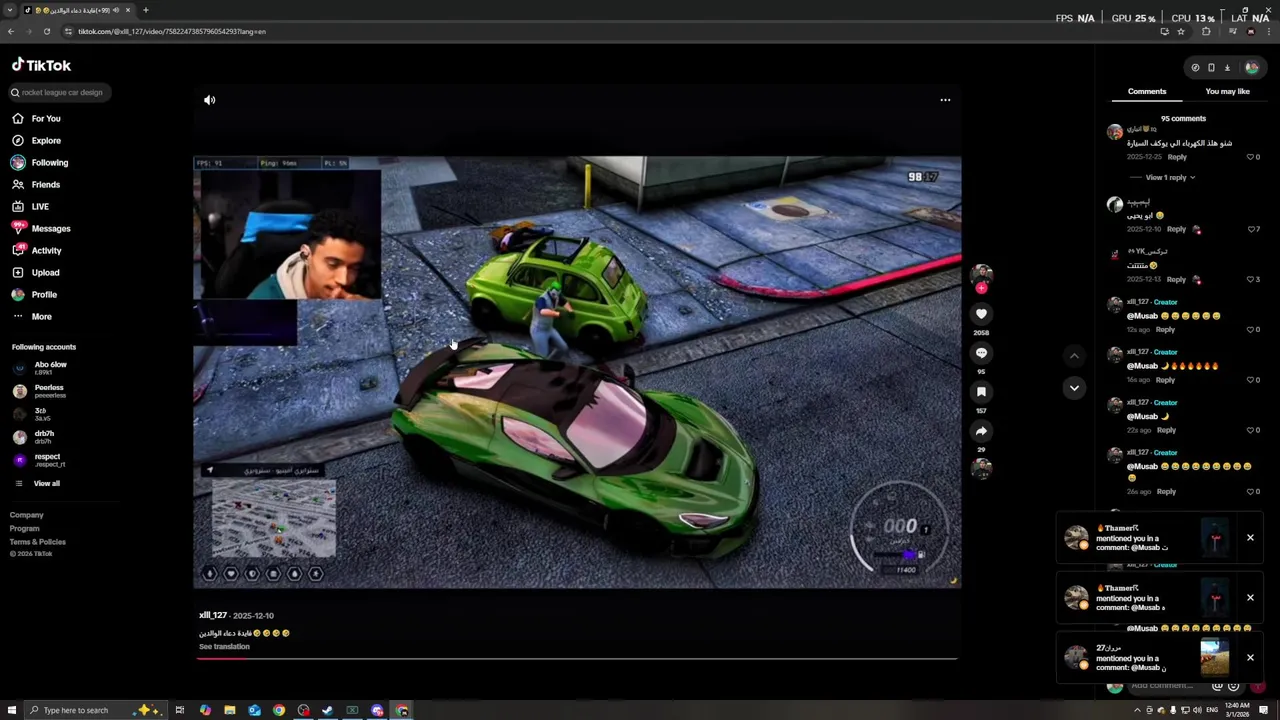This screenshot has width=1280, height=720.
Task: Open the More menu in sidebar
Action: pyautogui.click(x=32, y=316)
